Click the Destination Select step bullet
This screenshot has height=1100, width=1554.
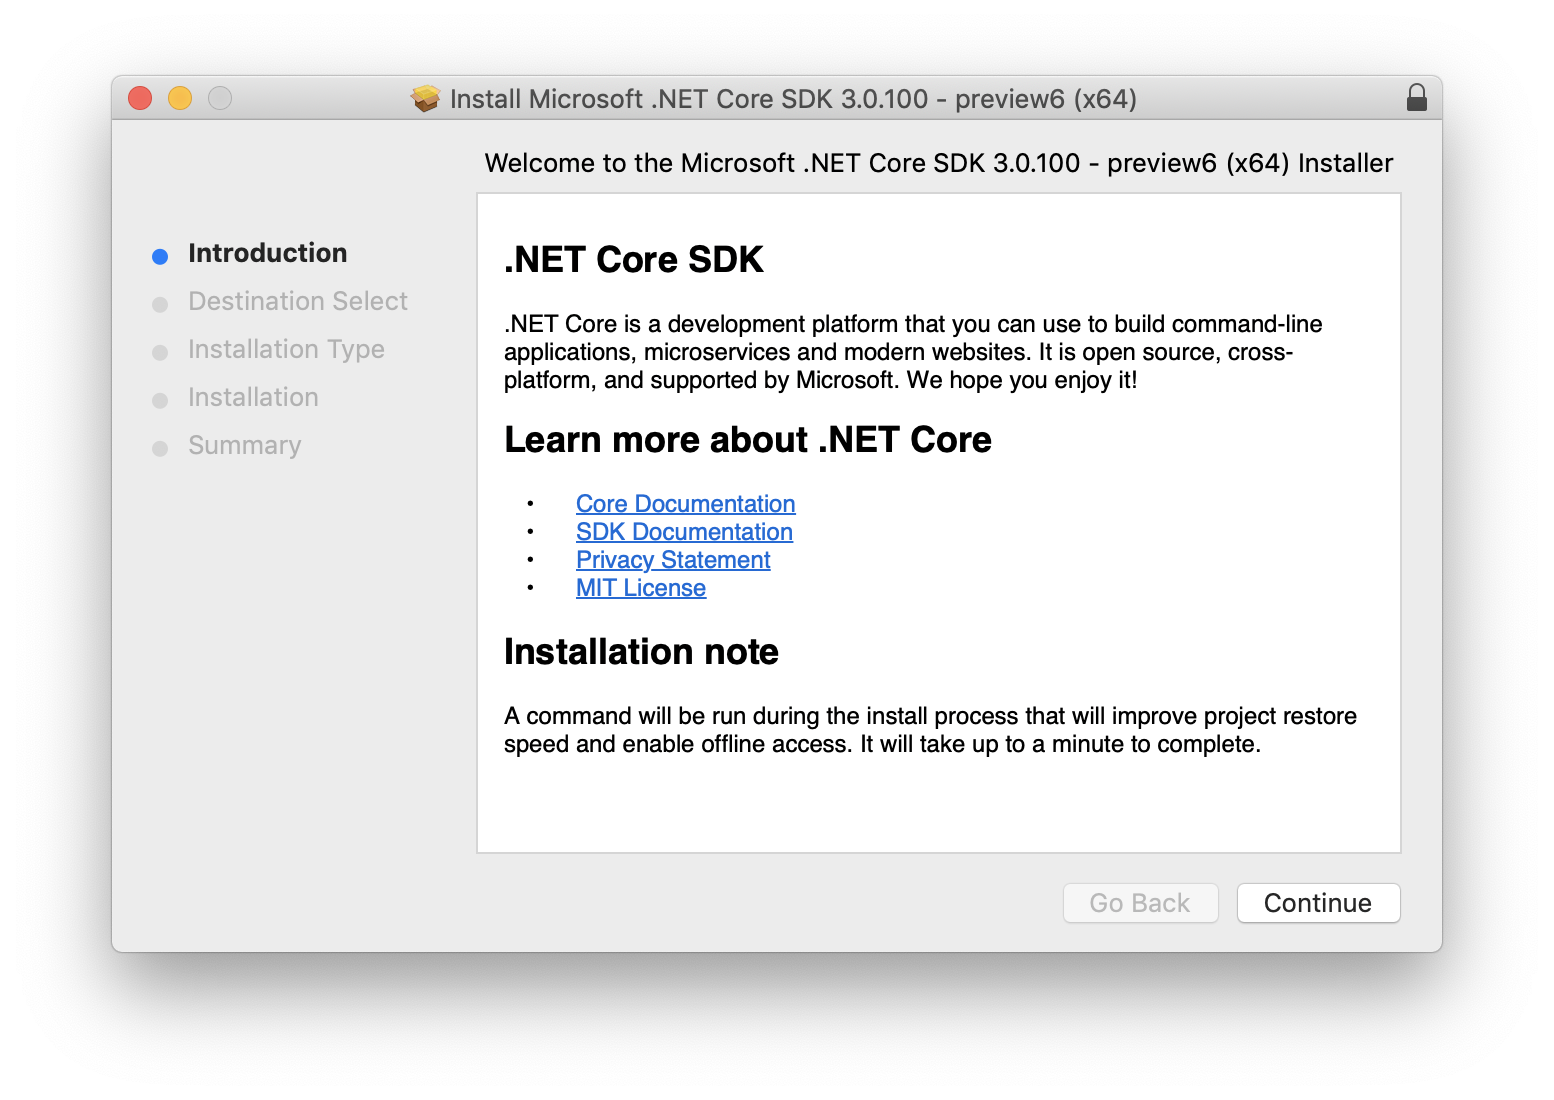coord(160,304)
